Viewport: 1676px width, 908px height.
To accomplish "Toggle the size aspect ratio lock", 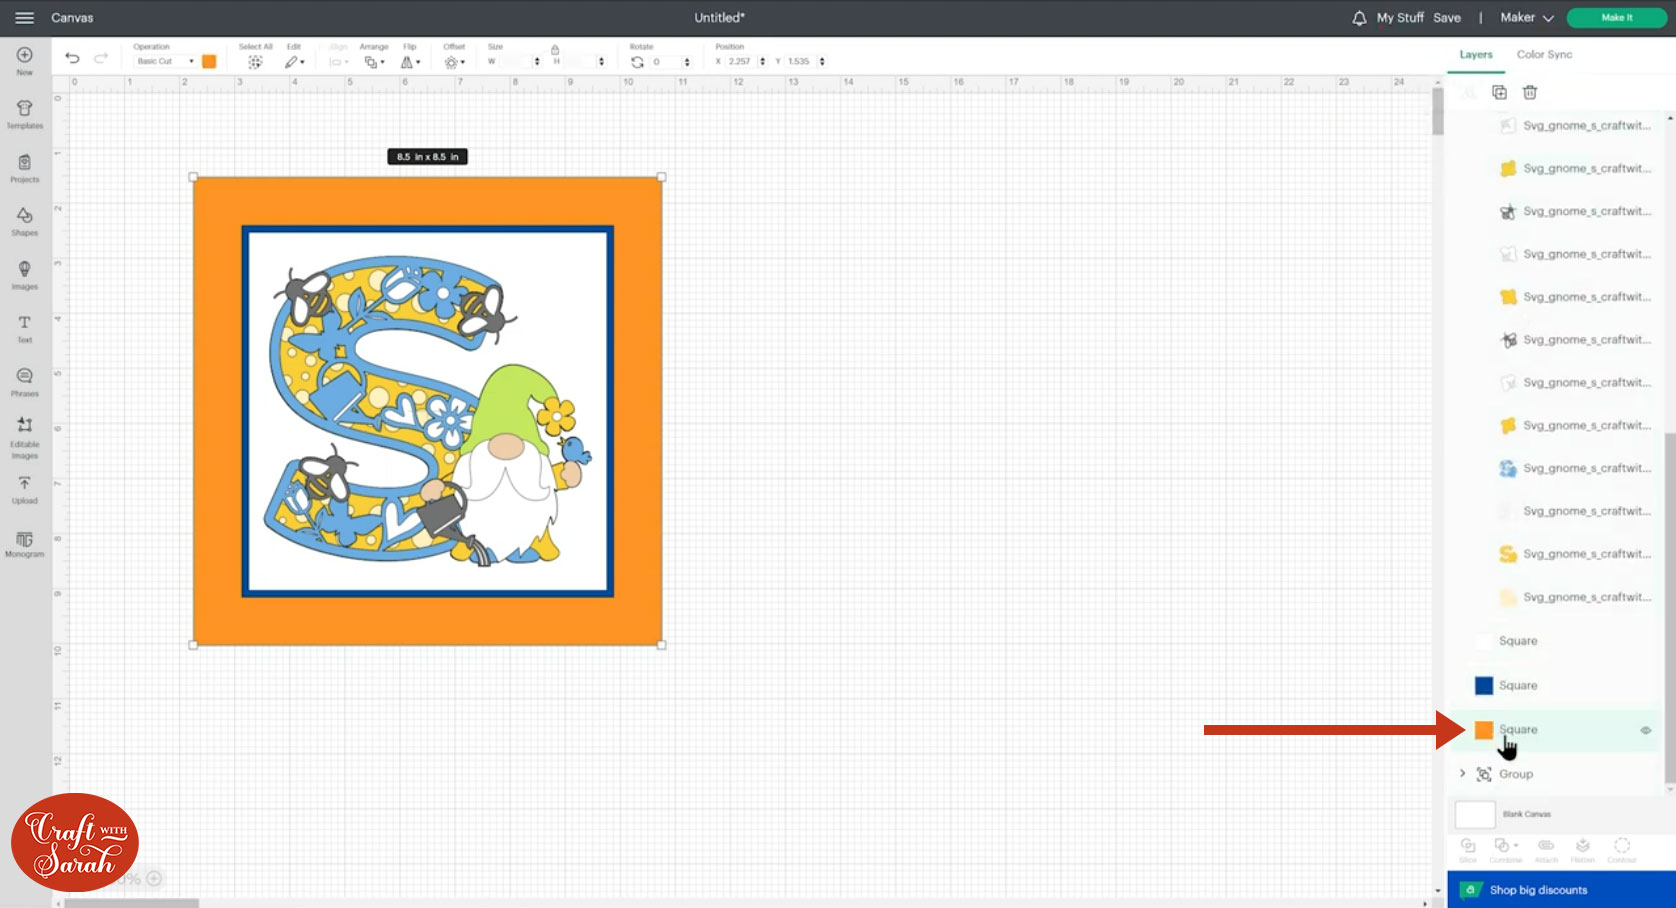I will coord(555,49).
